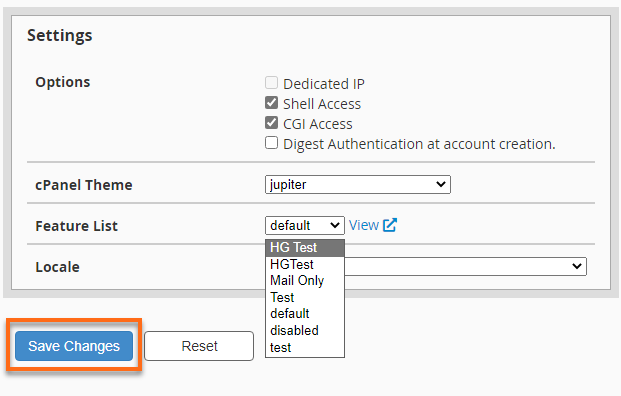Select Mail Only feature list option
The width and height of the screenshot is (621, 396).
305,280
